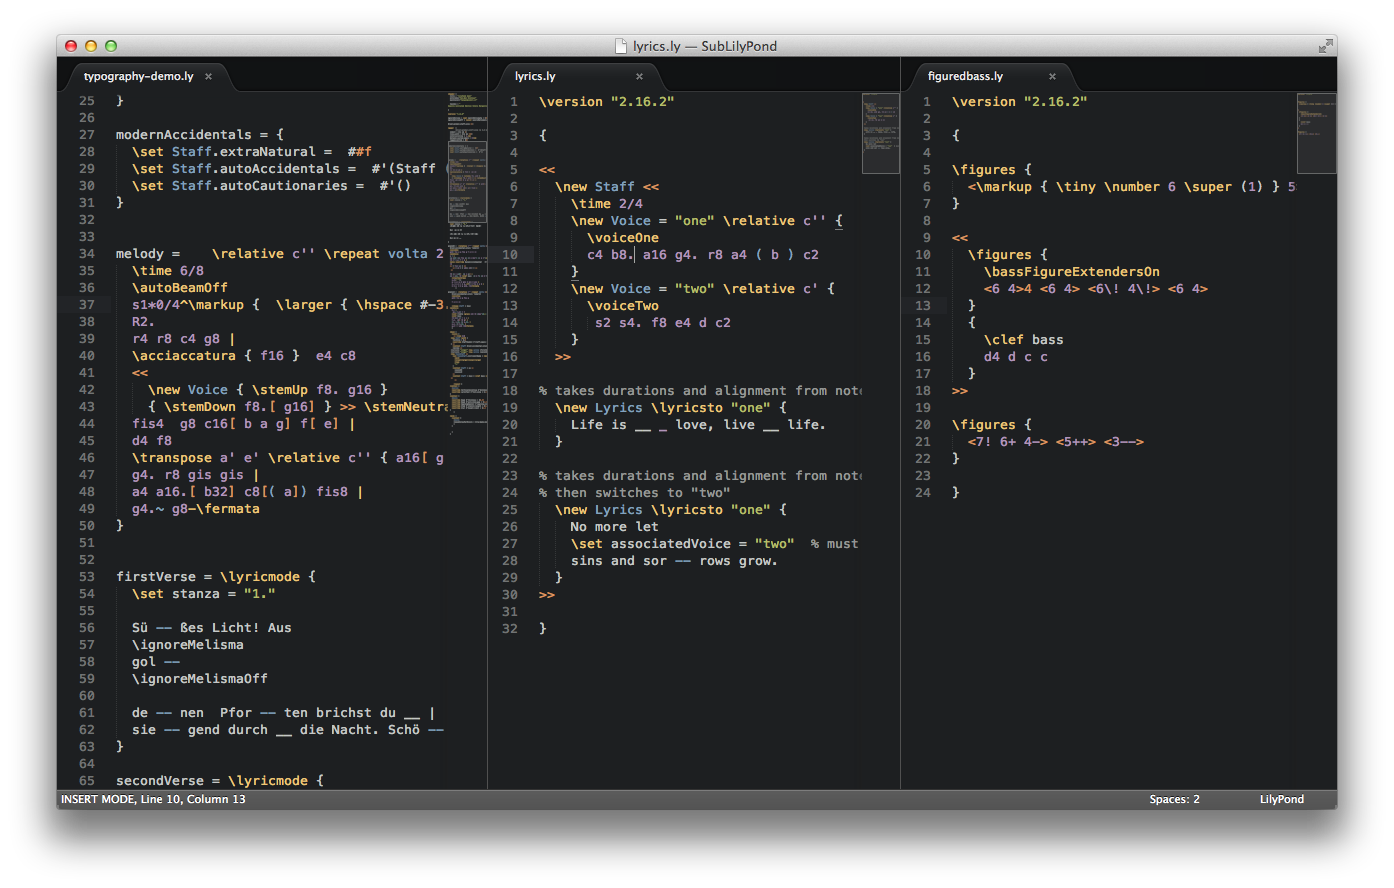Open the Spaces: 2 indentation menu
Screen dimensions: 1394x888
(x=1174, y=799)
